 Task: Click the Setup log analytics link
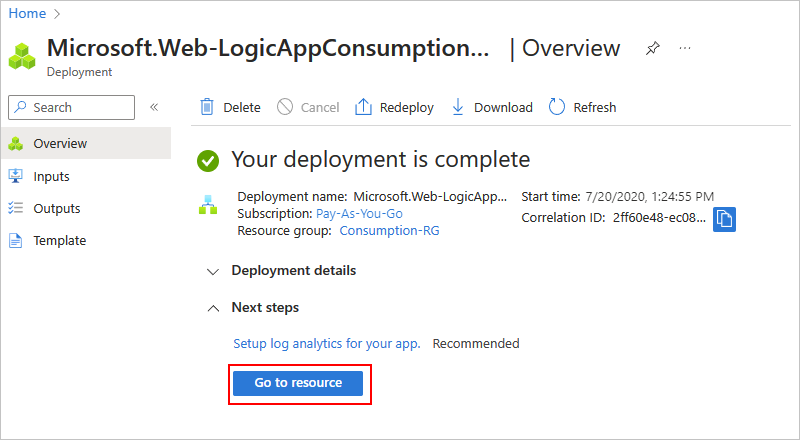326,343
